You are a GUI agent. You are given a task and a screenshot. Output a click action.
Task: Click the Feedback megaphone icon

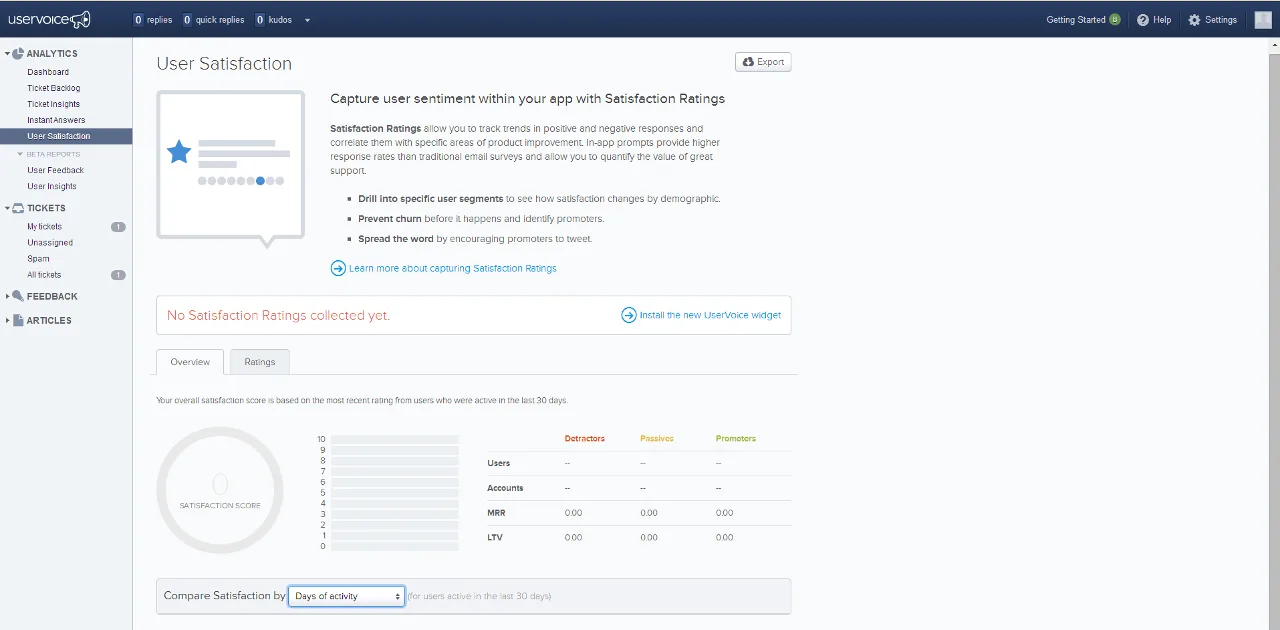(18, 296)
